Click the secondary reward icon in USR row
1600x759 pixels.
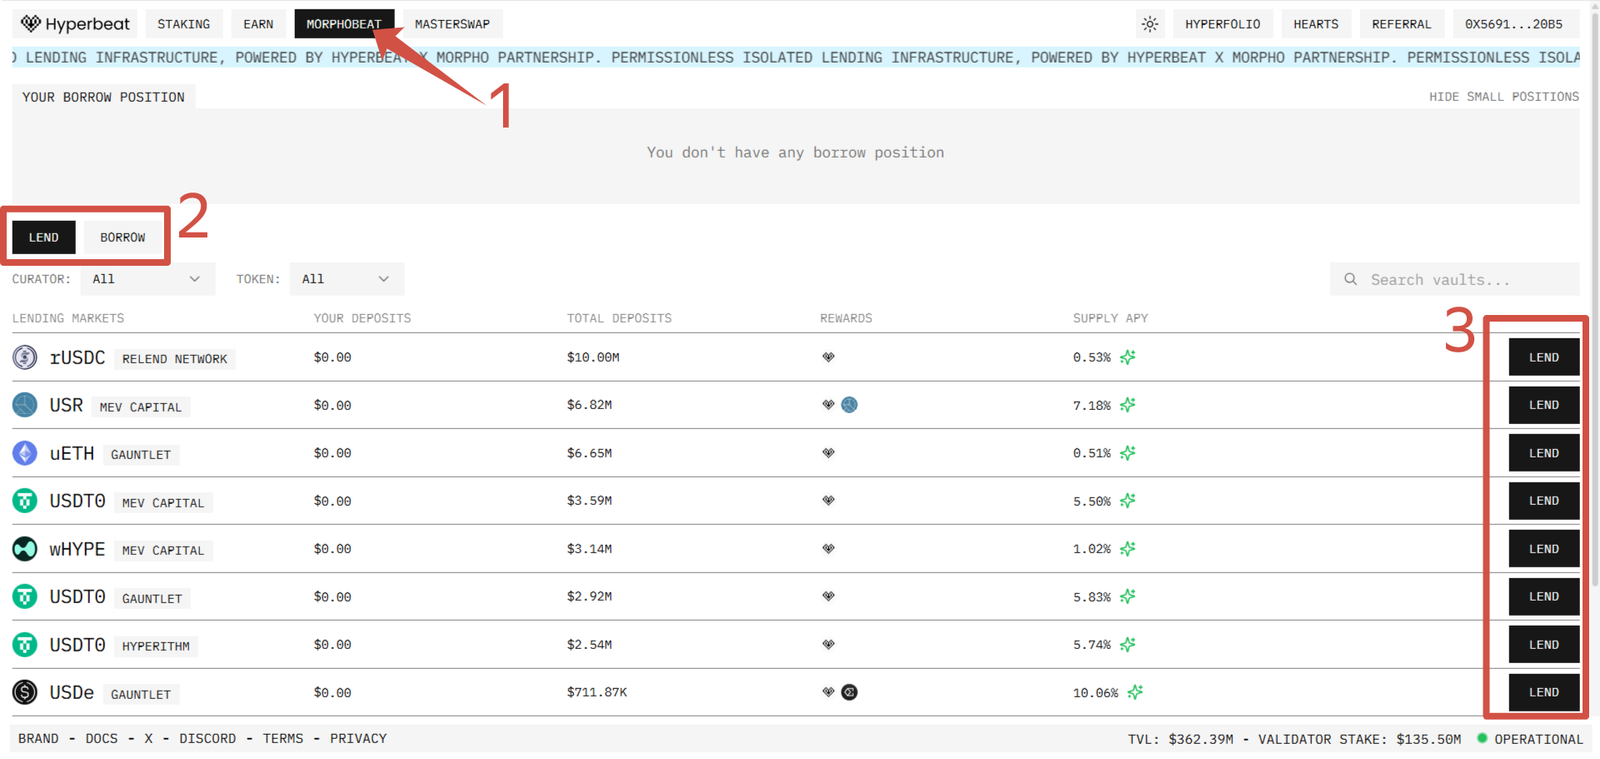(849, 405)
